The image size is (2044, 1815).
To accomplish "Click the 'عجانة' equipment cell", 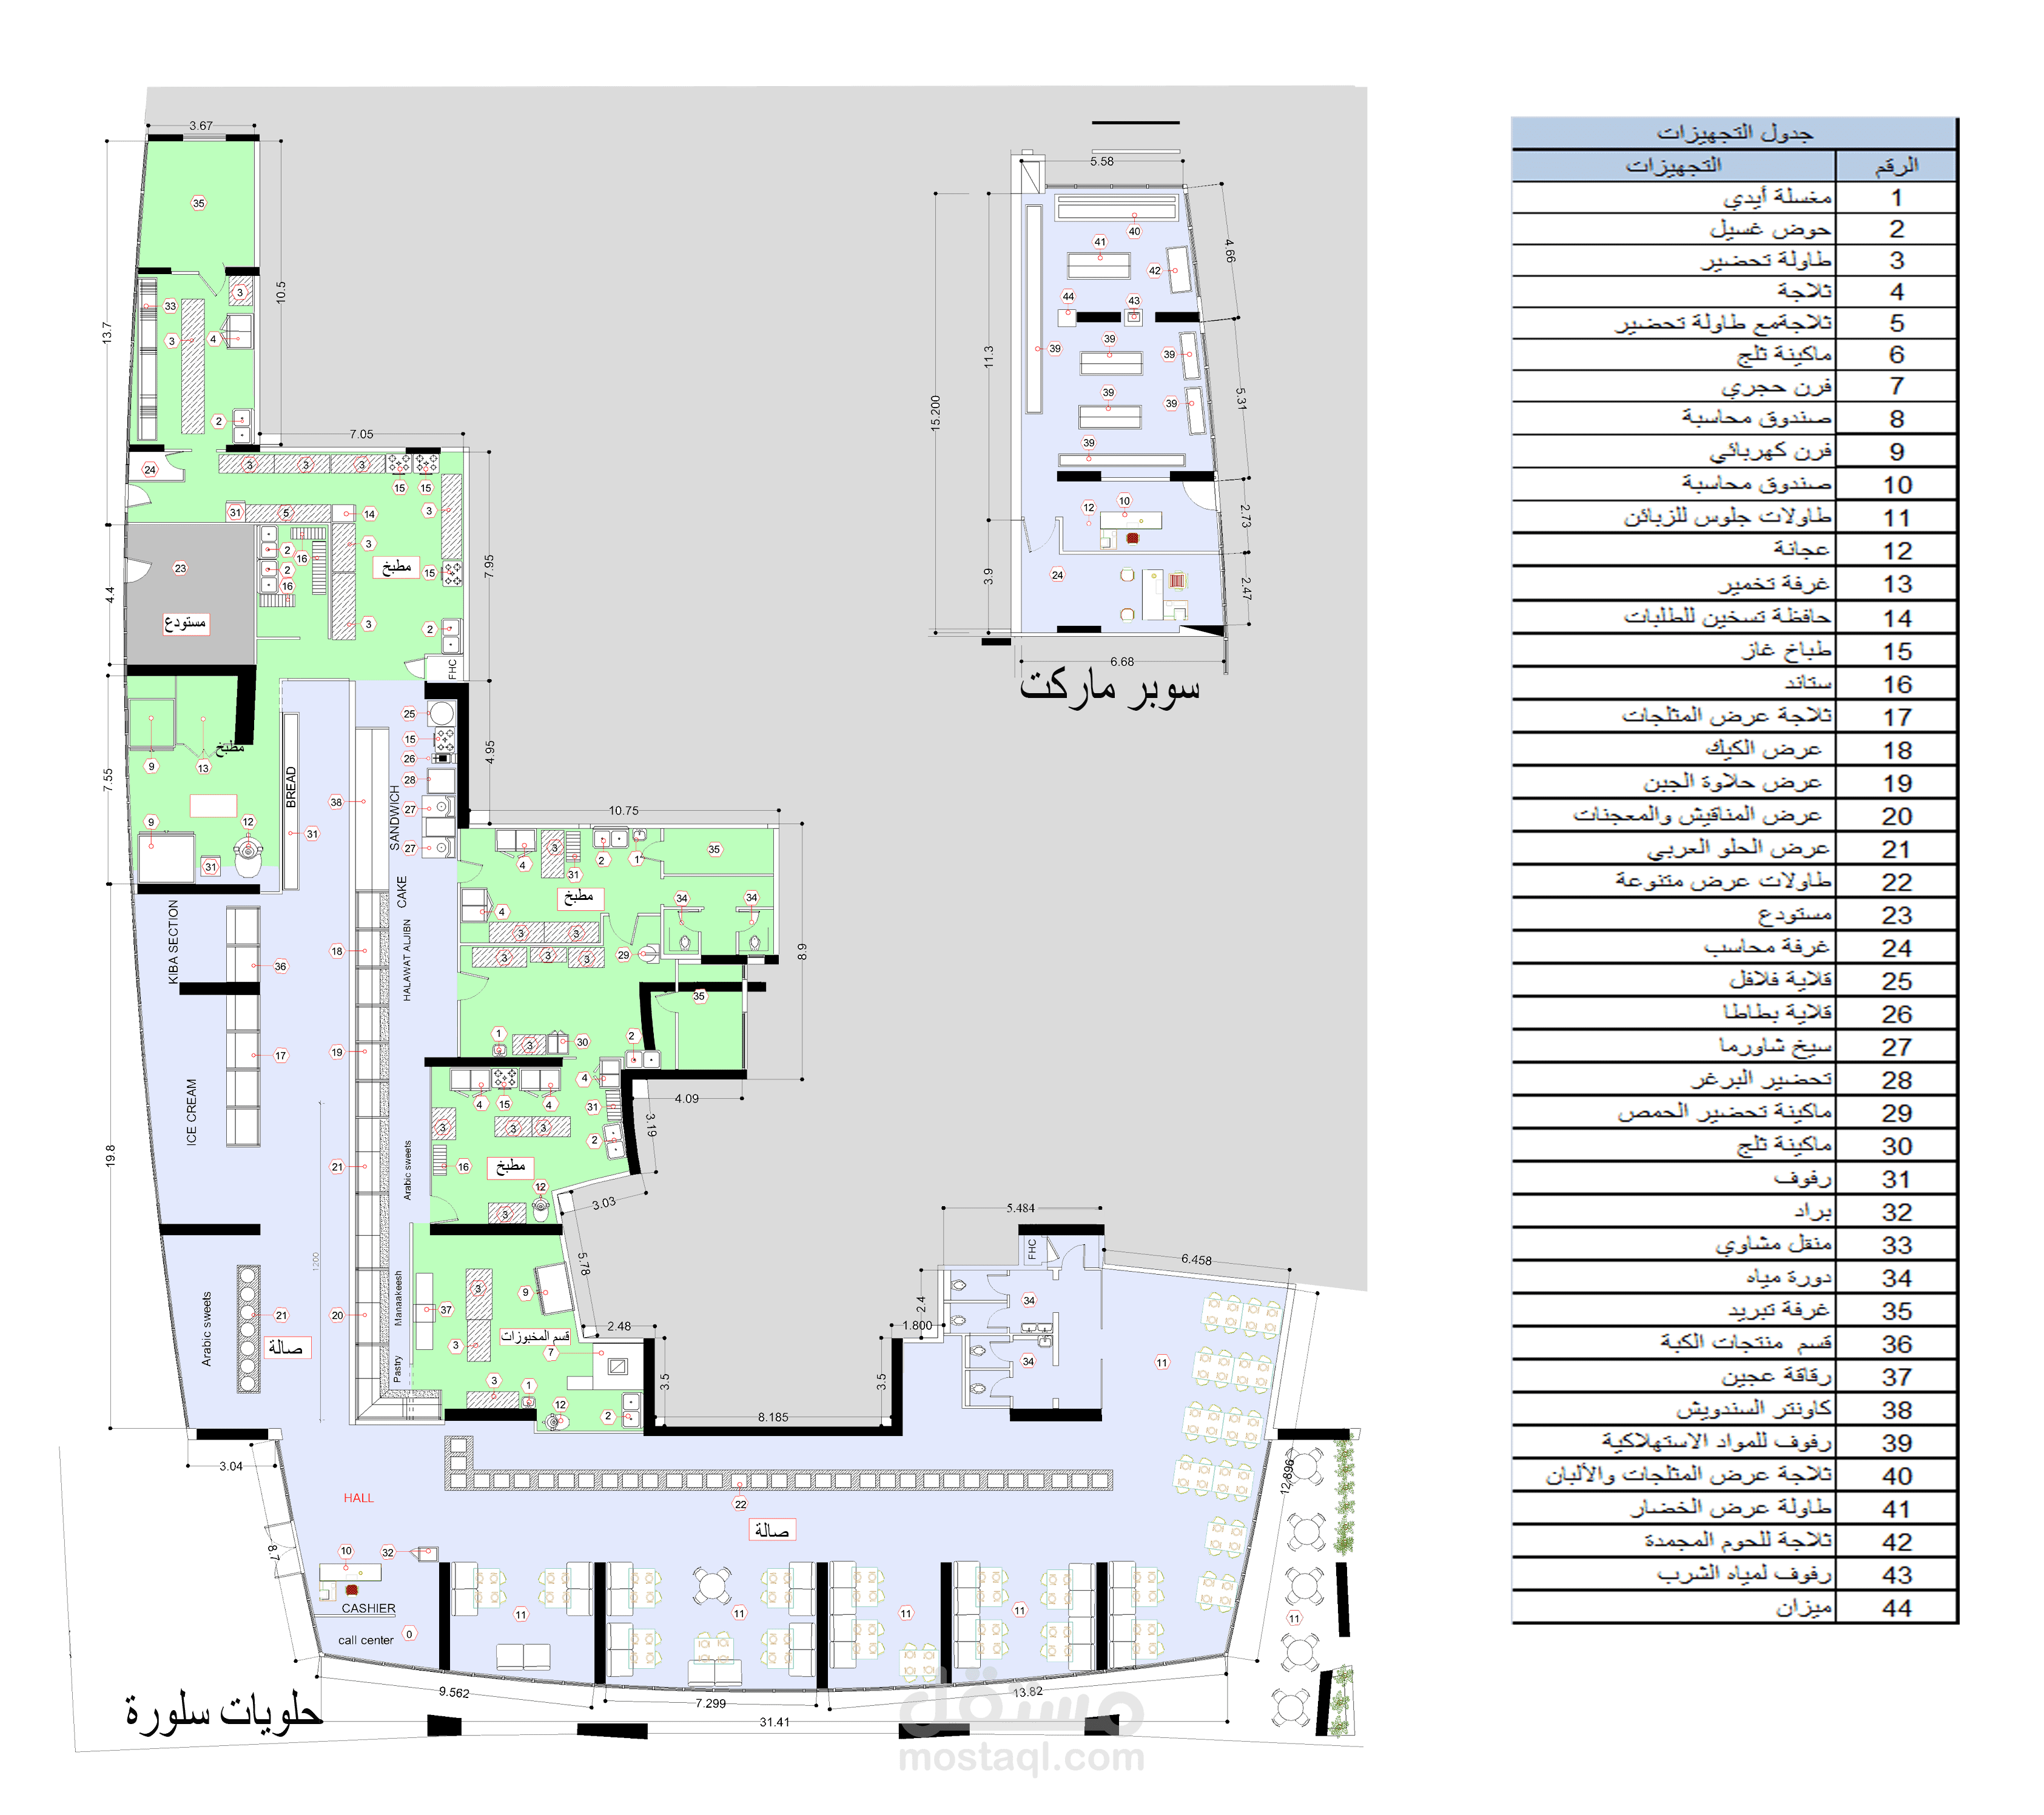I will (1803, 549).
